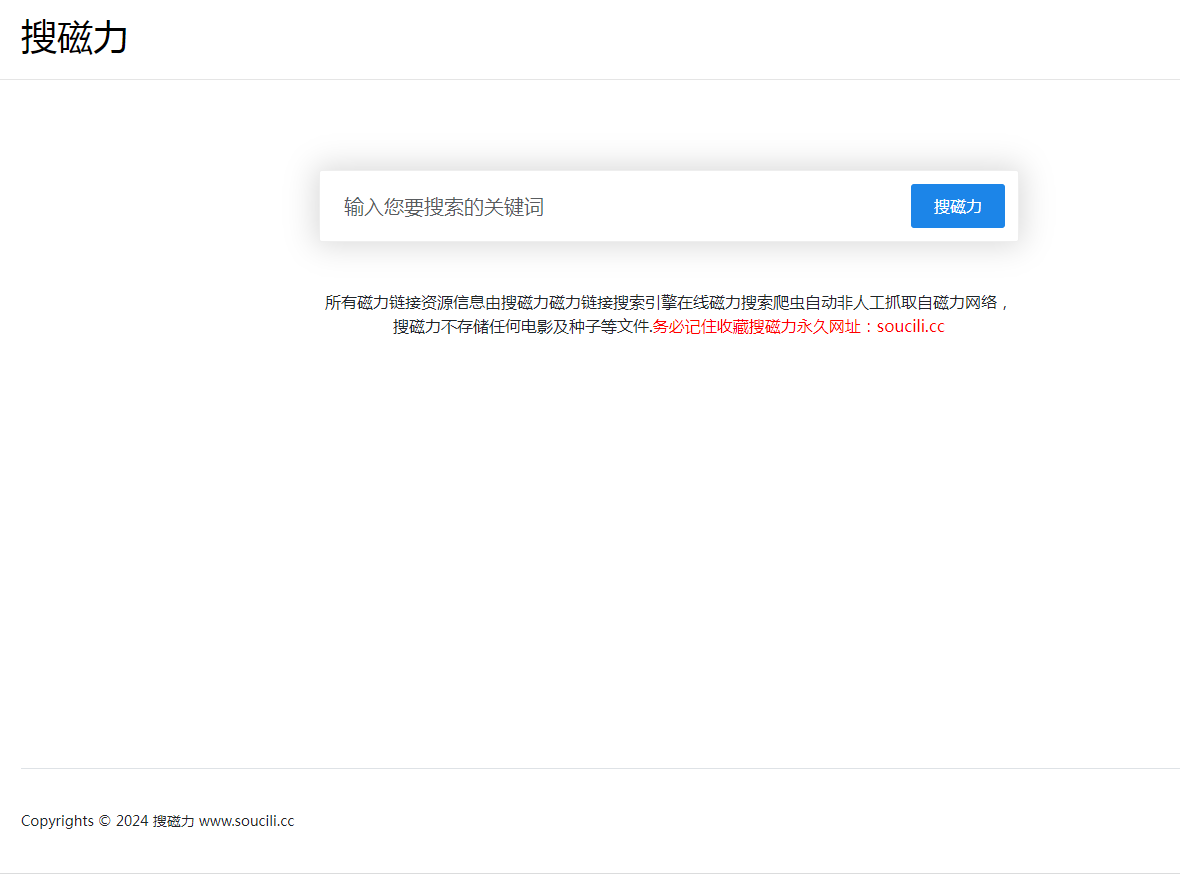Image resolution: width=1180 pixels, height=874 pixels.
Task: Click the footer www.soucili.cc text
Action: click(245, 820)
